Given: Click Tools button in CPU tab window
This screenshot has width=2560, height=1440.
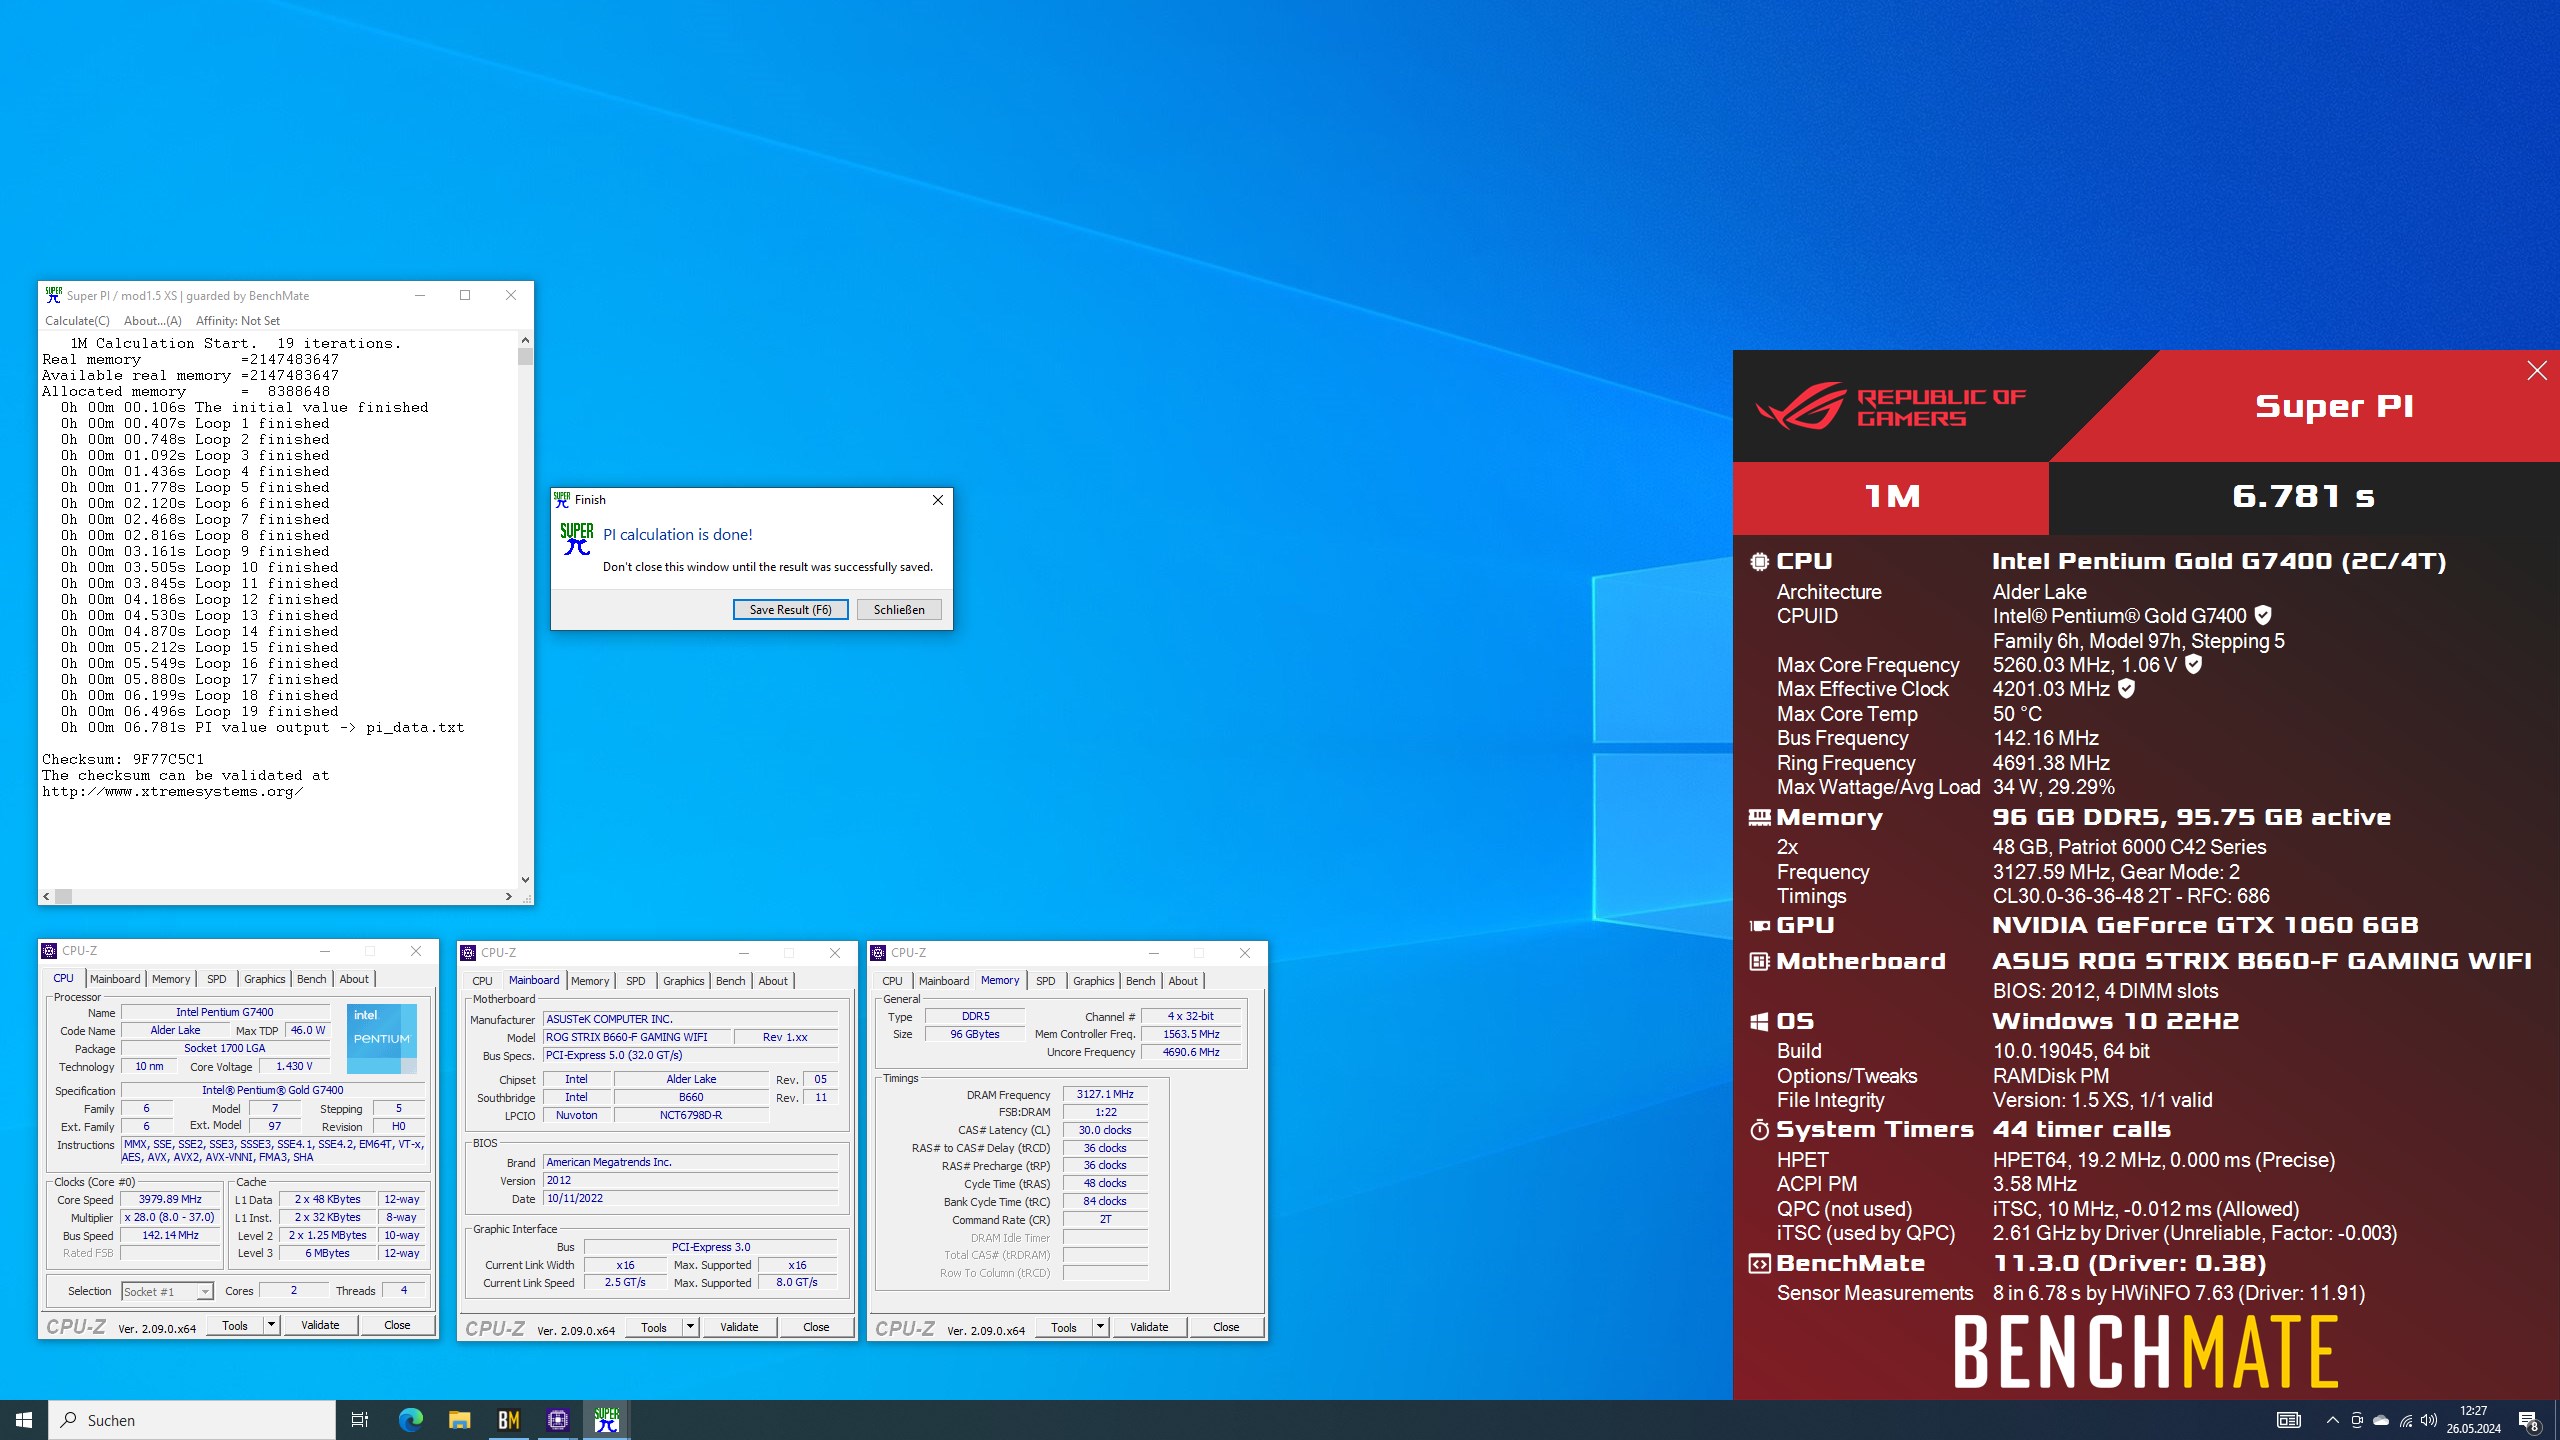Looking at the screenshot, I should click(235, 1325).
